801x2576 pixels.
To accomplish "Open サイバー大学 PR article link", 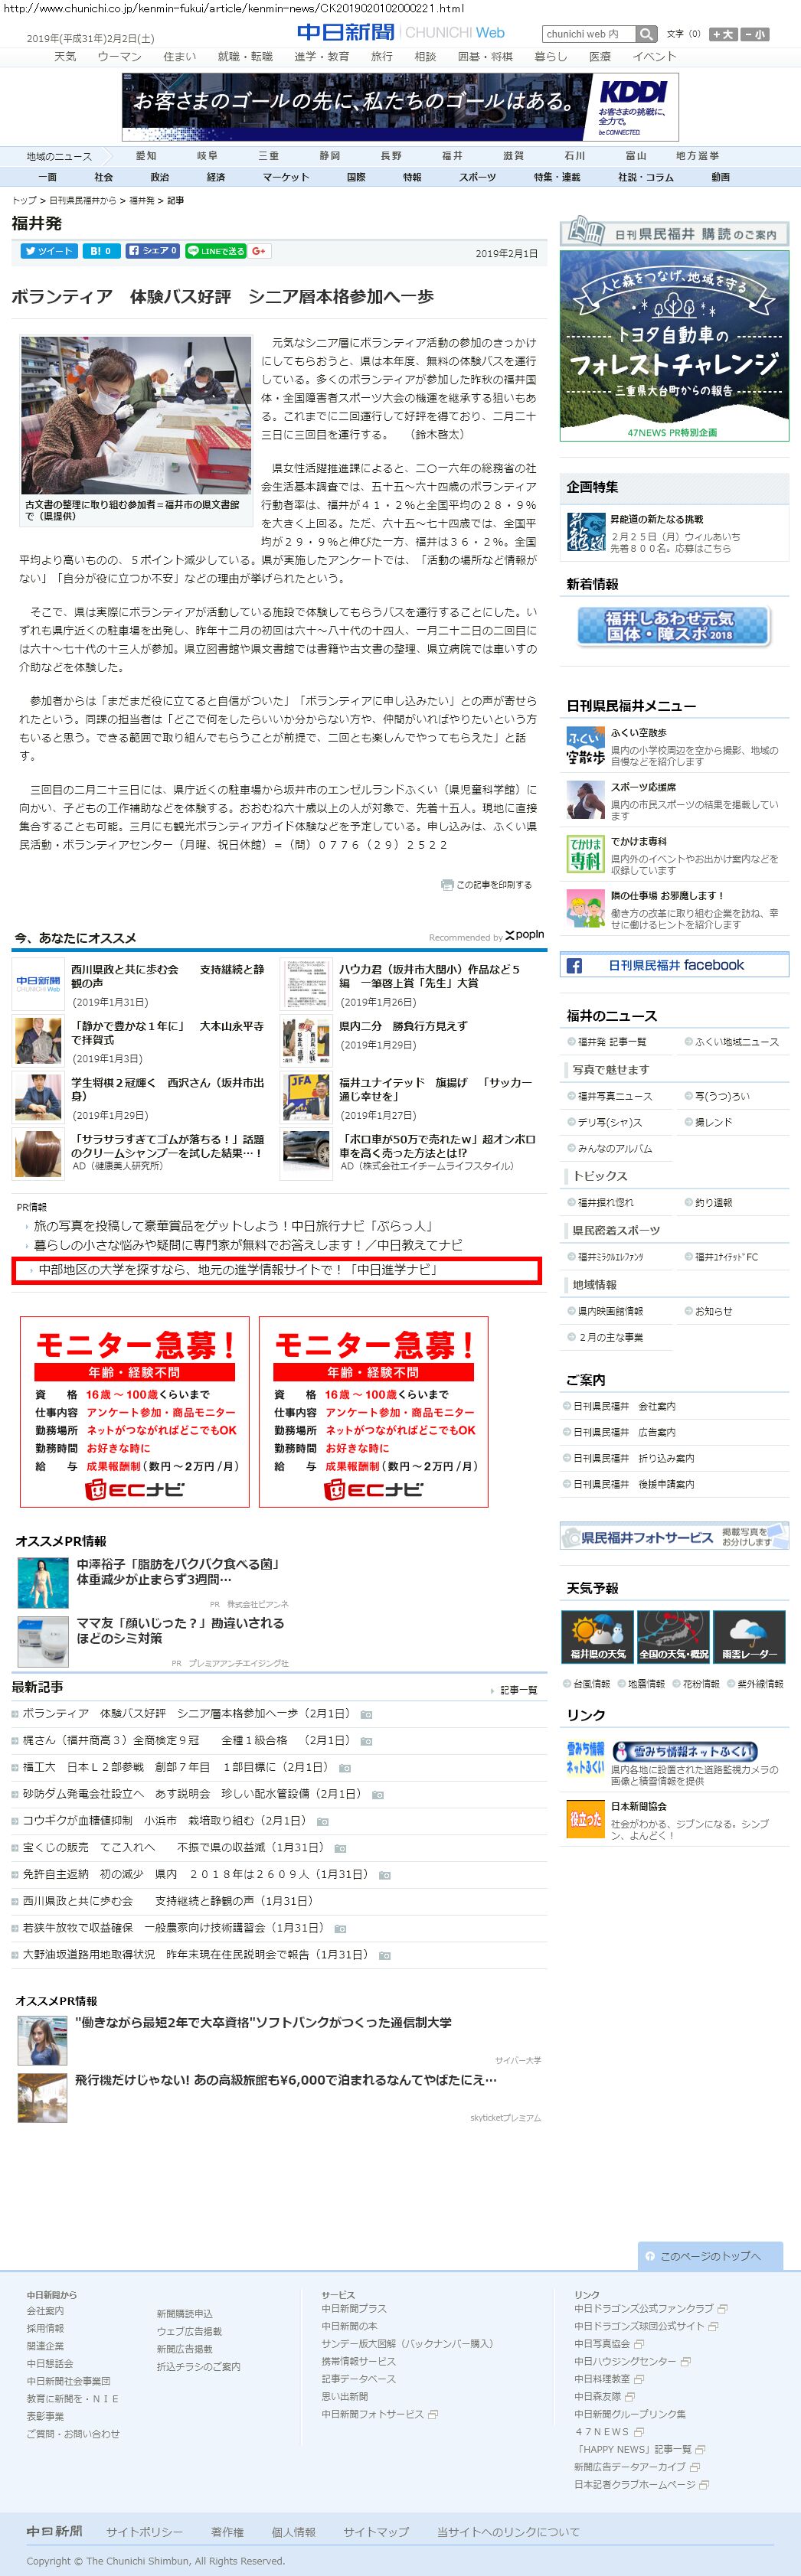I will coord(263,2023).
